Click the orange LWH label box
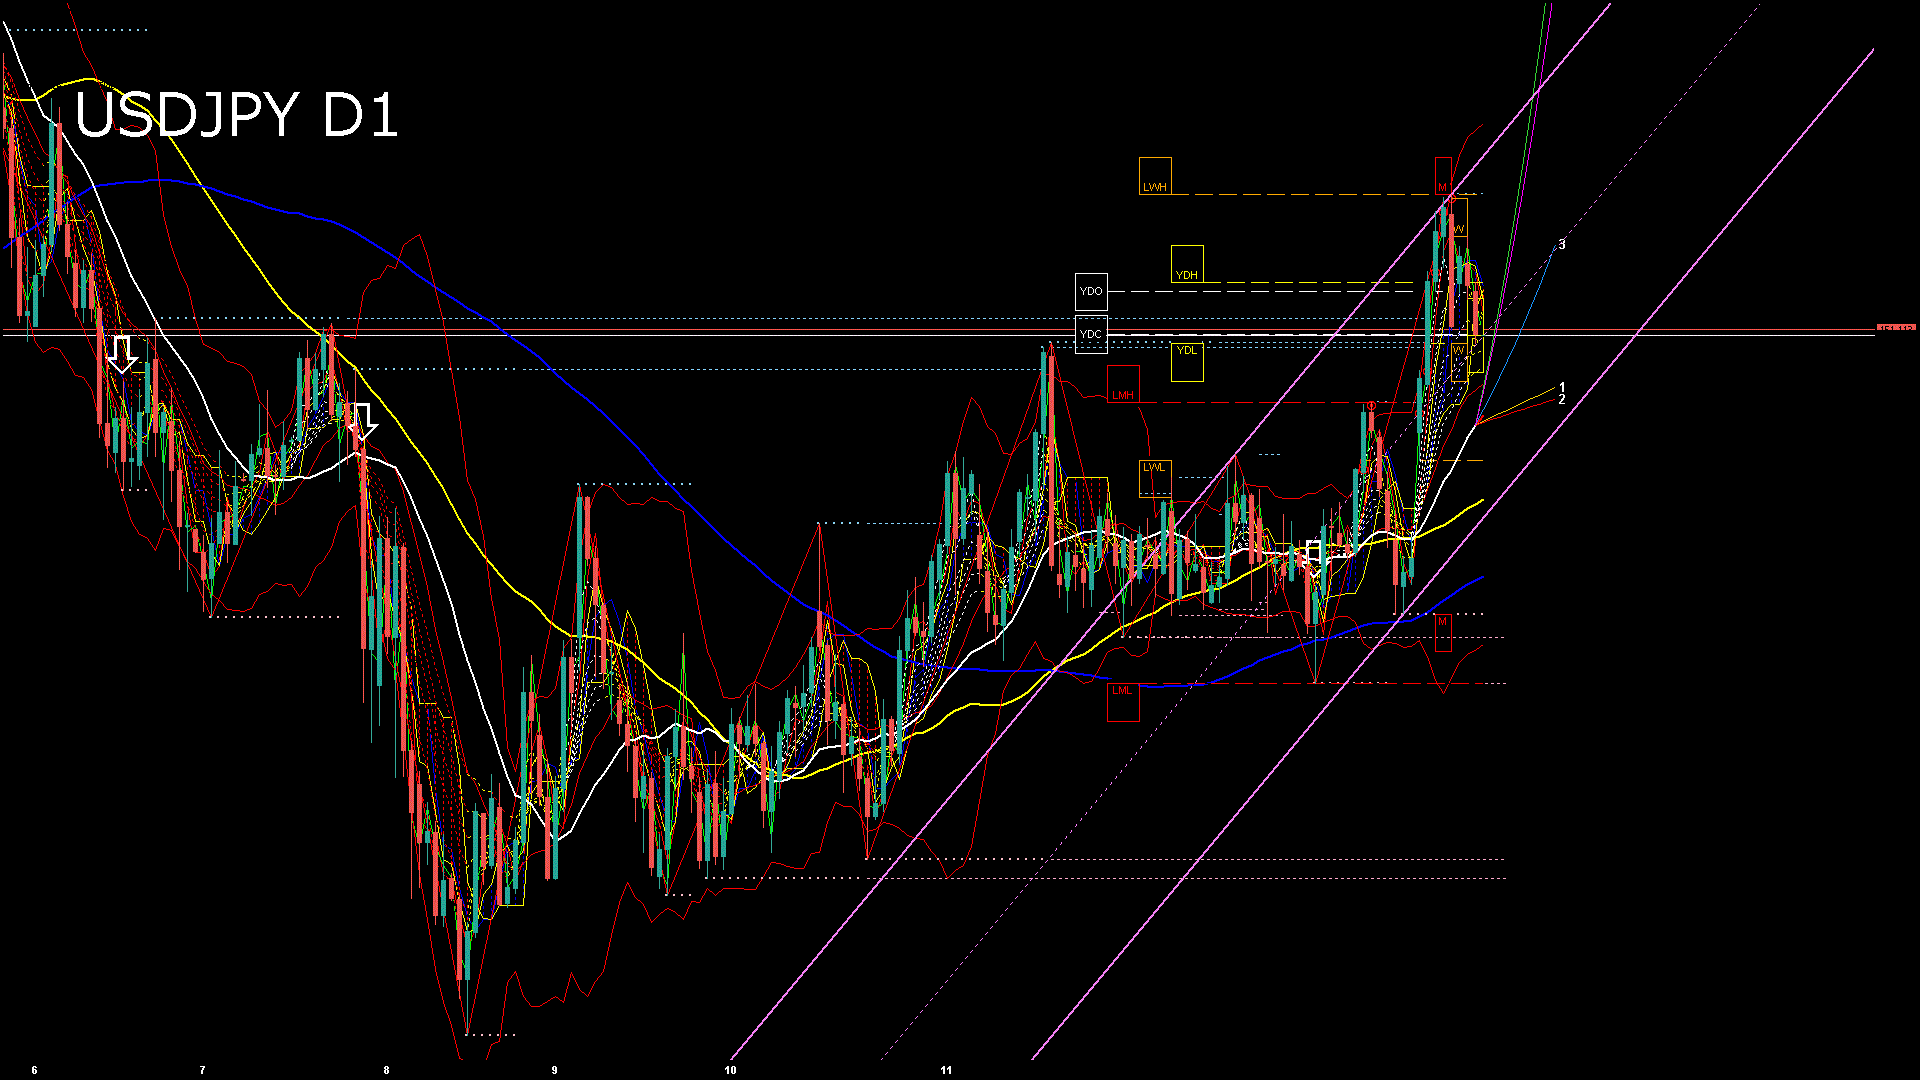The width and height of the screenshot is (1920, 1080). [x=1155, y=176]
